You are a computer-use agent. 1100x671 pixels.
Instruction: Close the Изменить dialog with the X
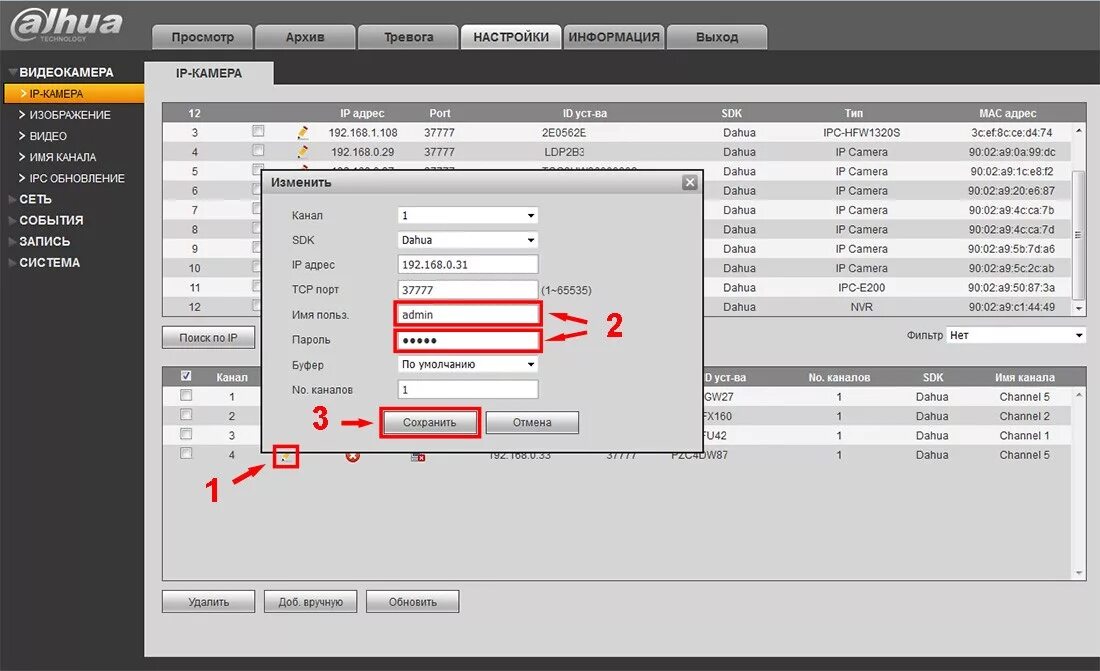coord(690,182)
